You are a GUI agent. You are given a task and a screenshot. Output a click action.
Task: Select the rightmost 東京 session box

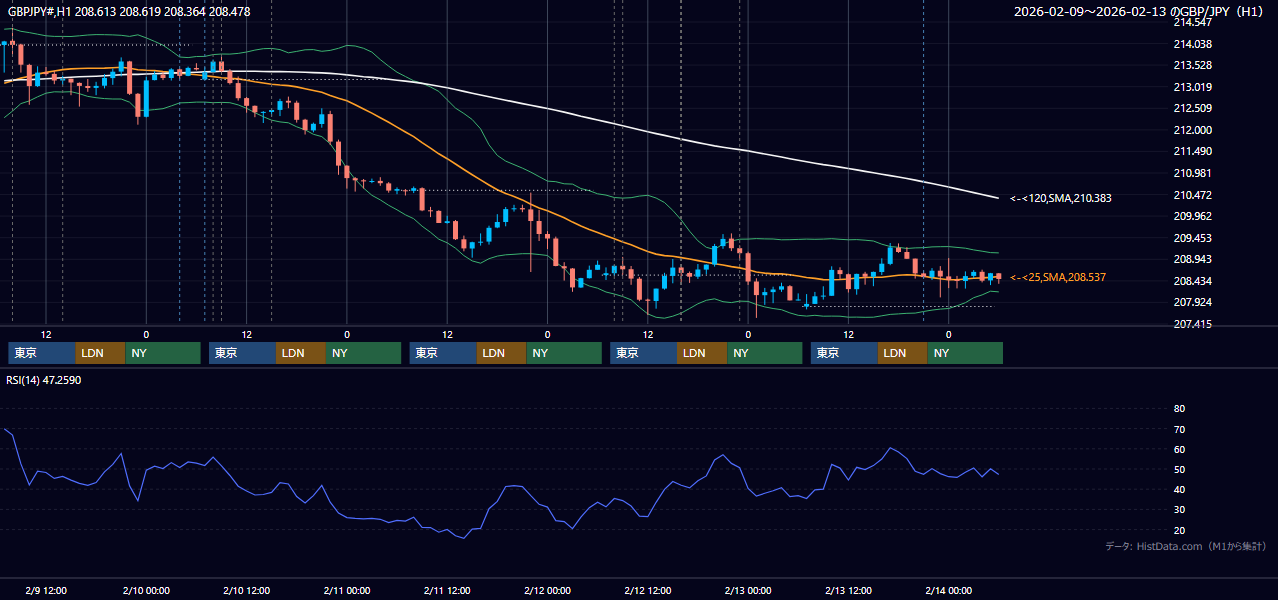845,353
